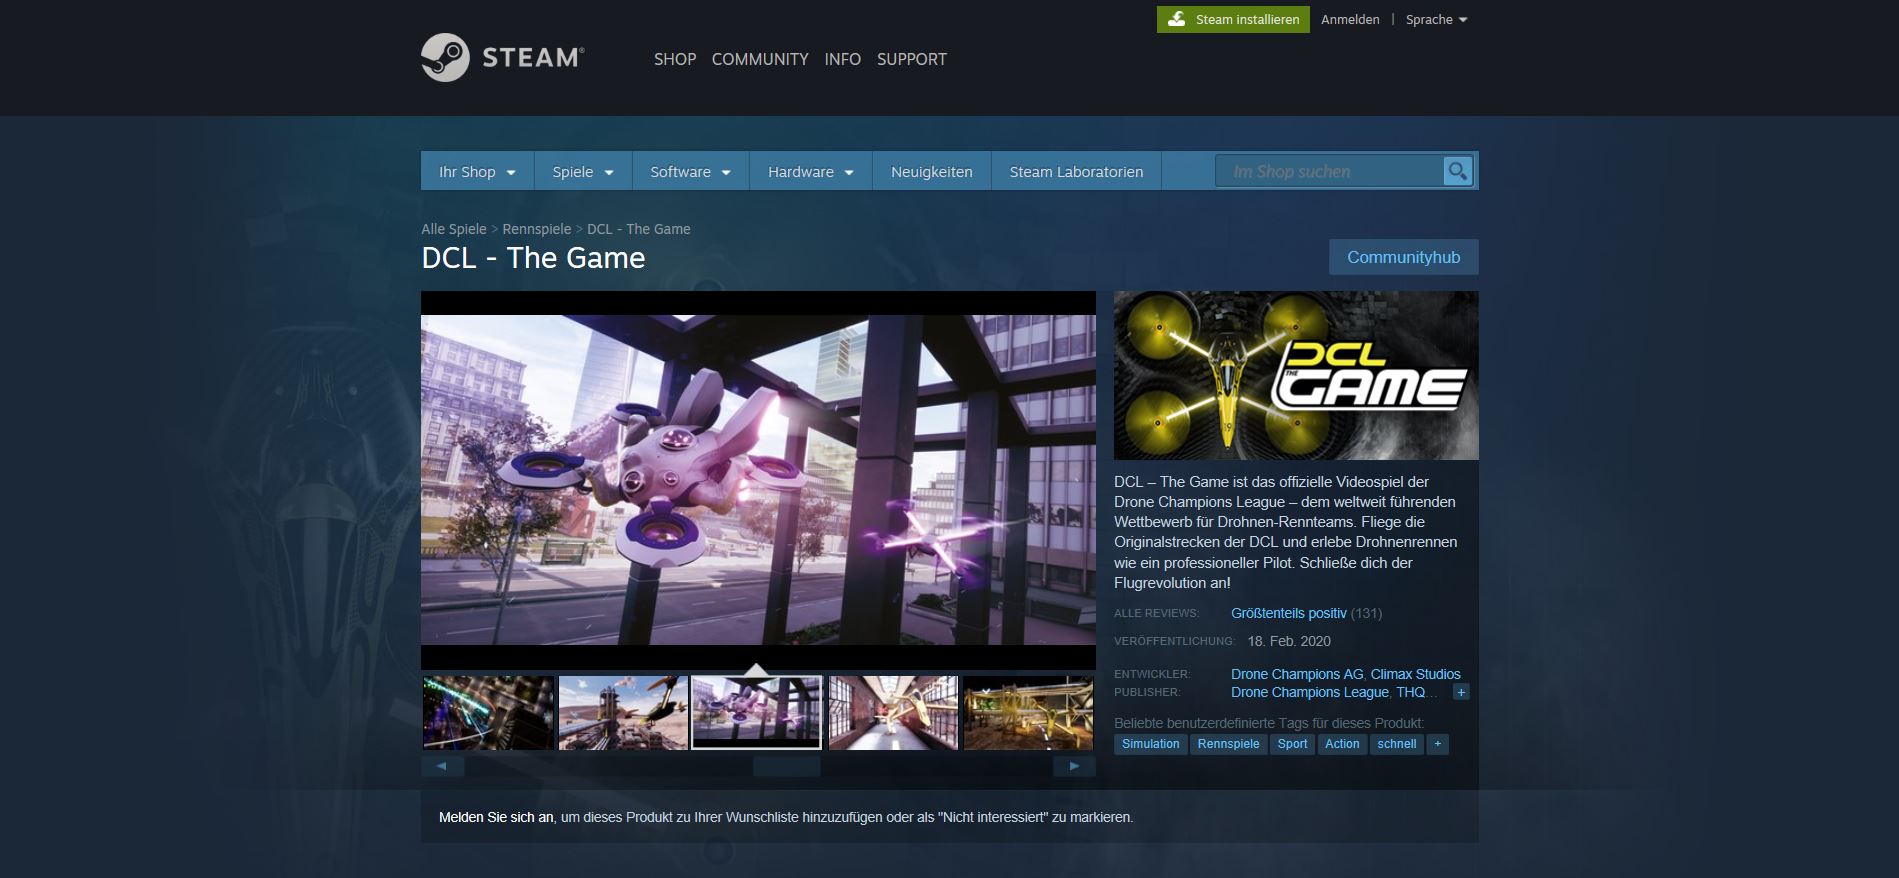The width and height of the screenshot is (1899, 878).
Task: Select the fourth thumbnail with indoor corridor
Action: 893,713
